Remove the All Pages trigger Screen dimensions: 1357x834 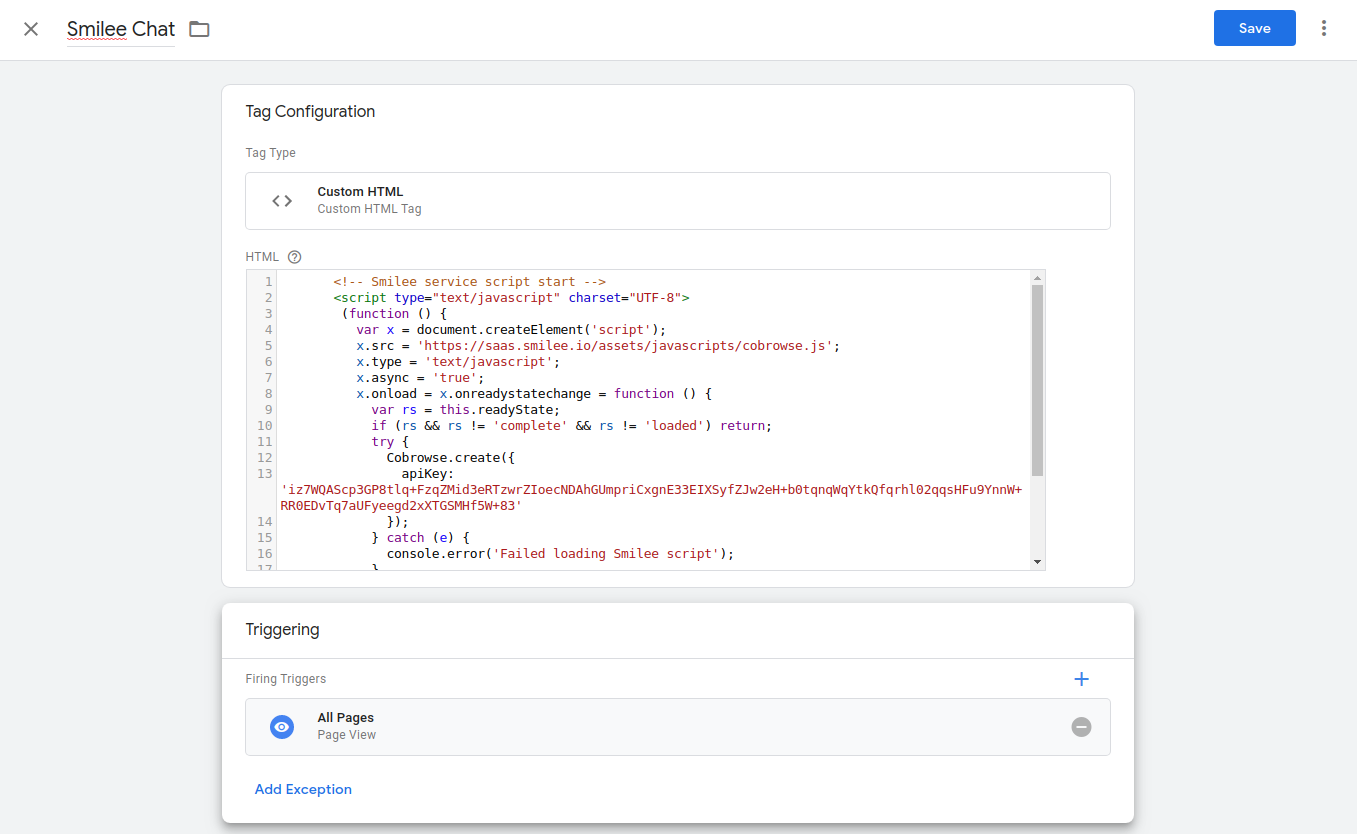pos(1081,727)
